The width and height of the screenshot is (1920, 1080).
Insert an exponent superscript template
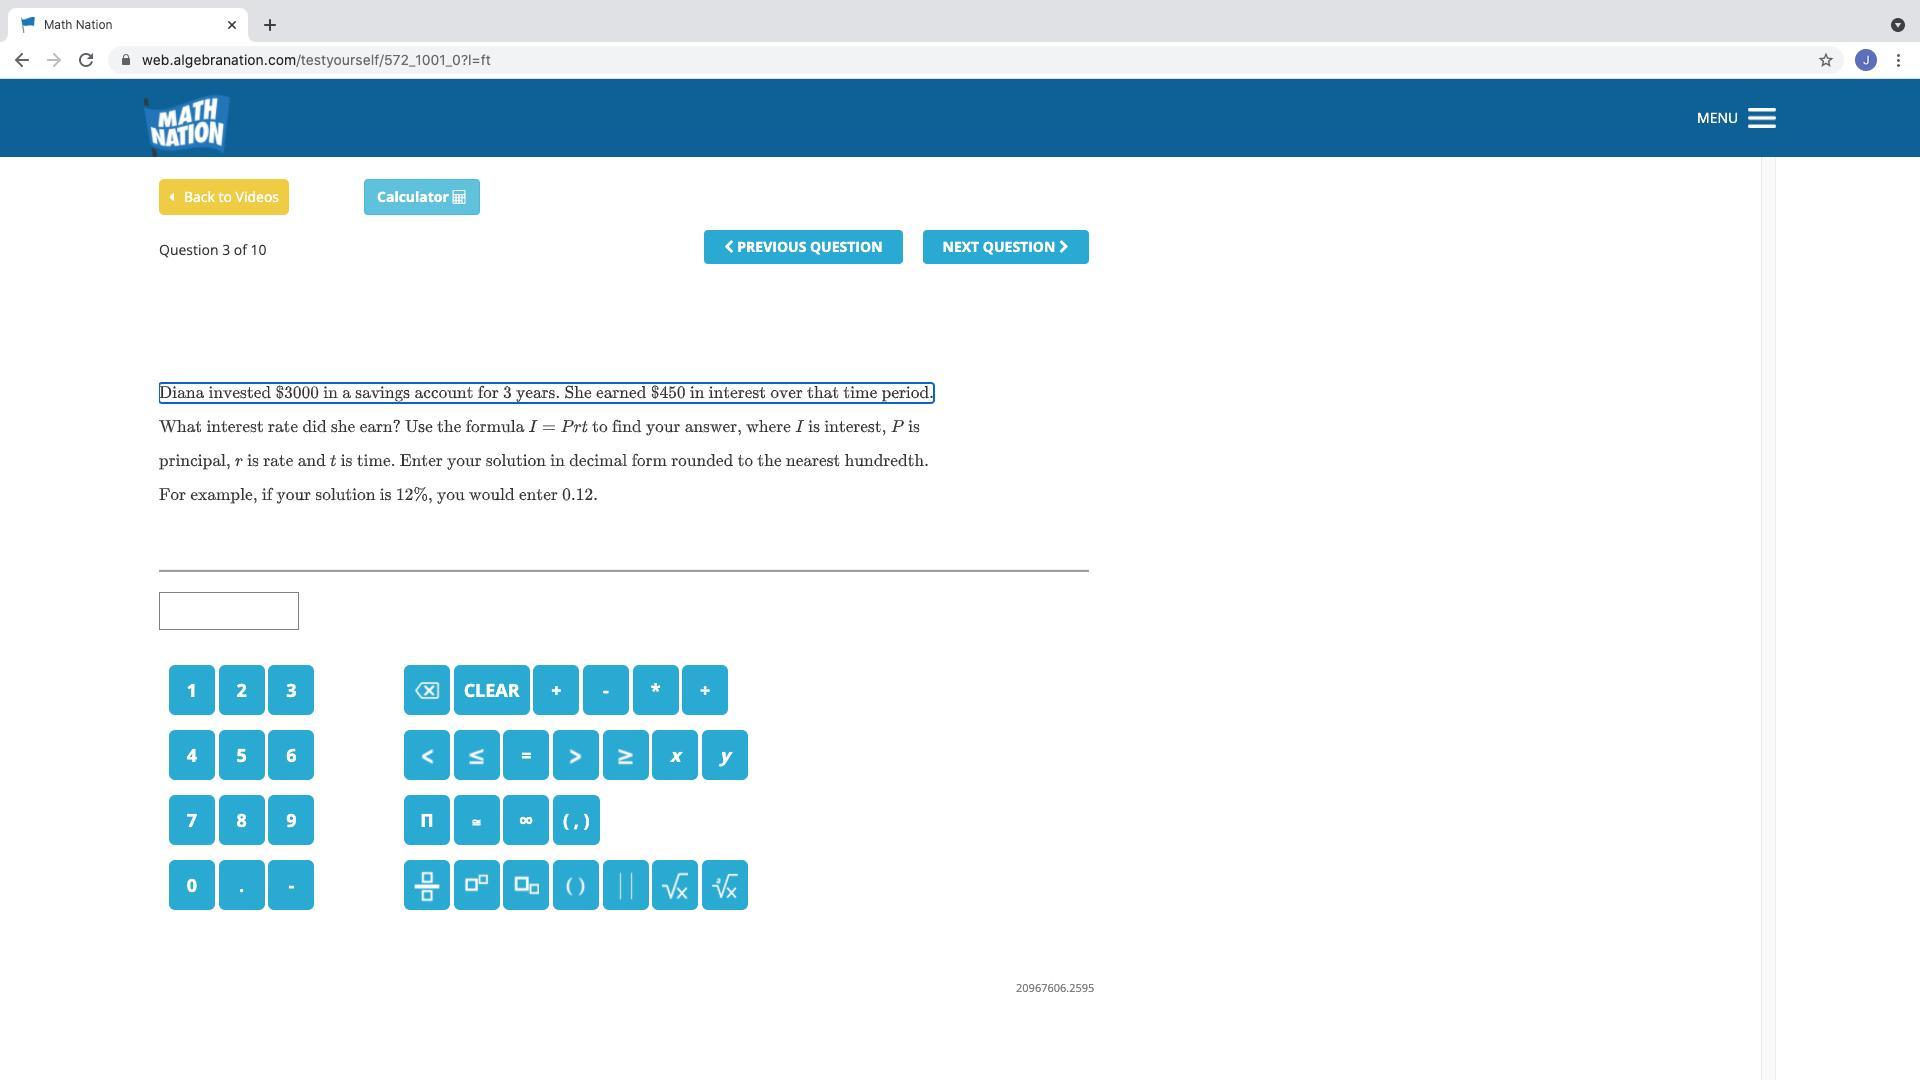(x=476, y=885)
